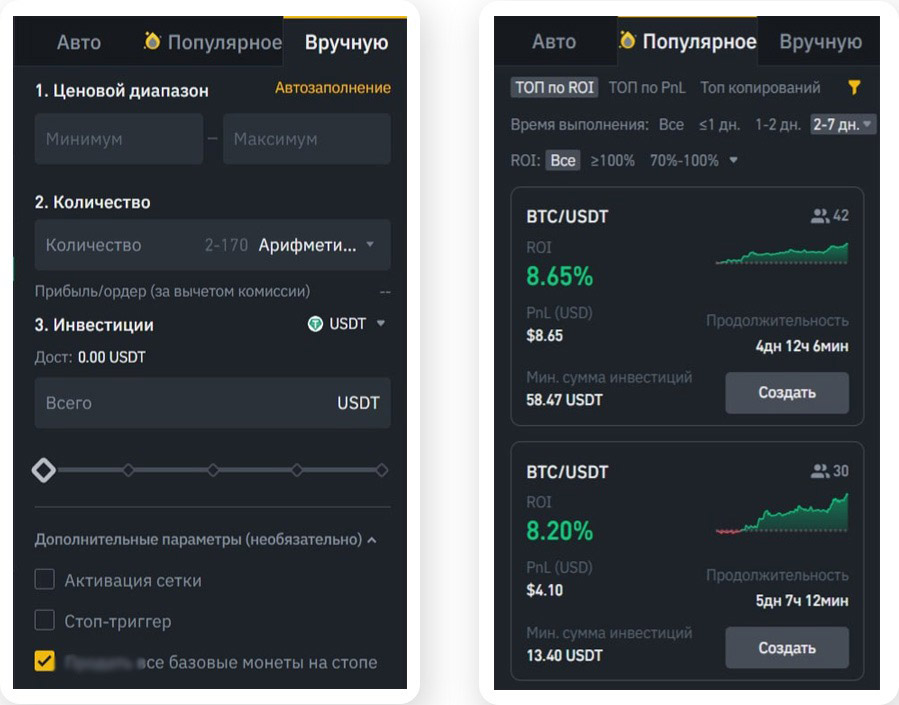Click the Минимум price input field
Viewport: 899px width, 705px height.
point(118,139)
